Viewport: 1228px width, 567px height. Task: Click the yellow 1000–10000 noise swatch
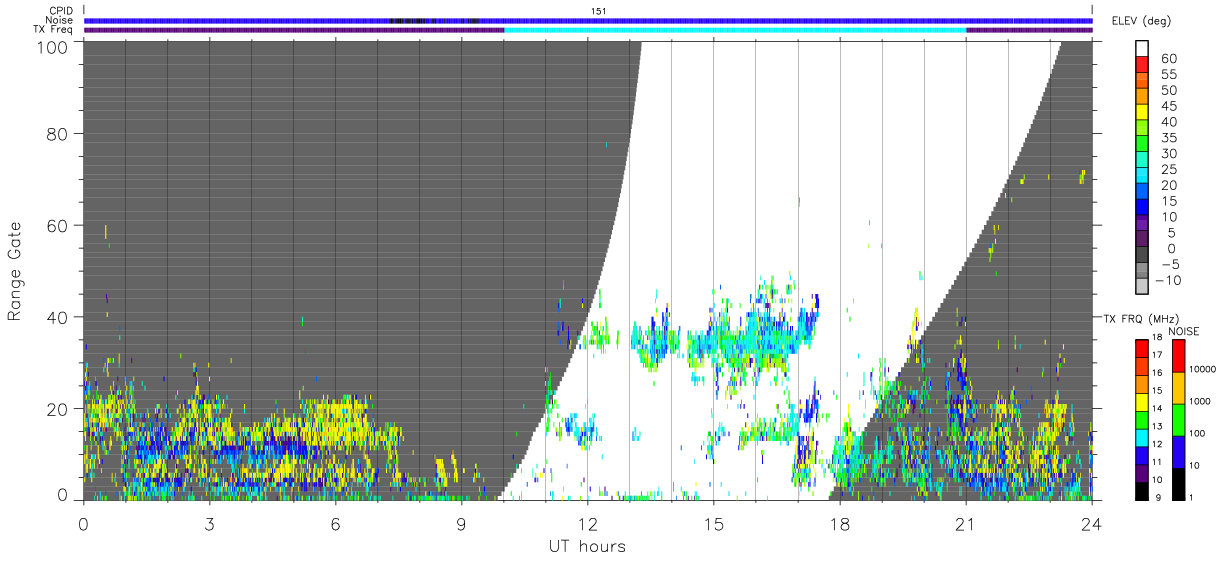(x=1178, y=387)
